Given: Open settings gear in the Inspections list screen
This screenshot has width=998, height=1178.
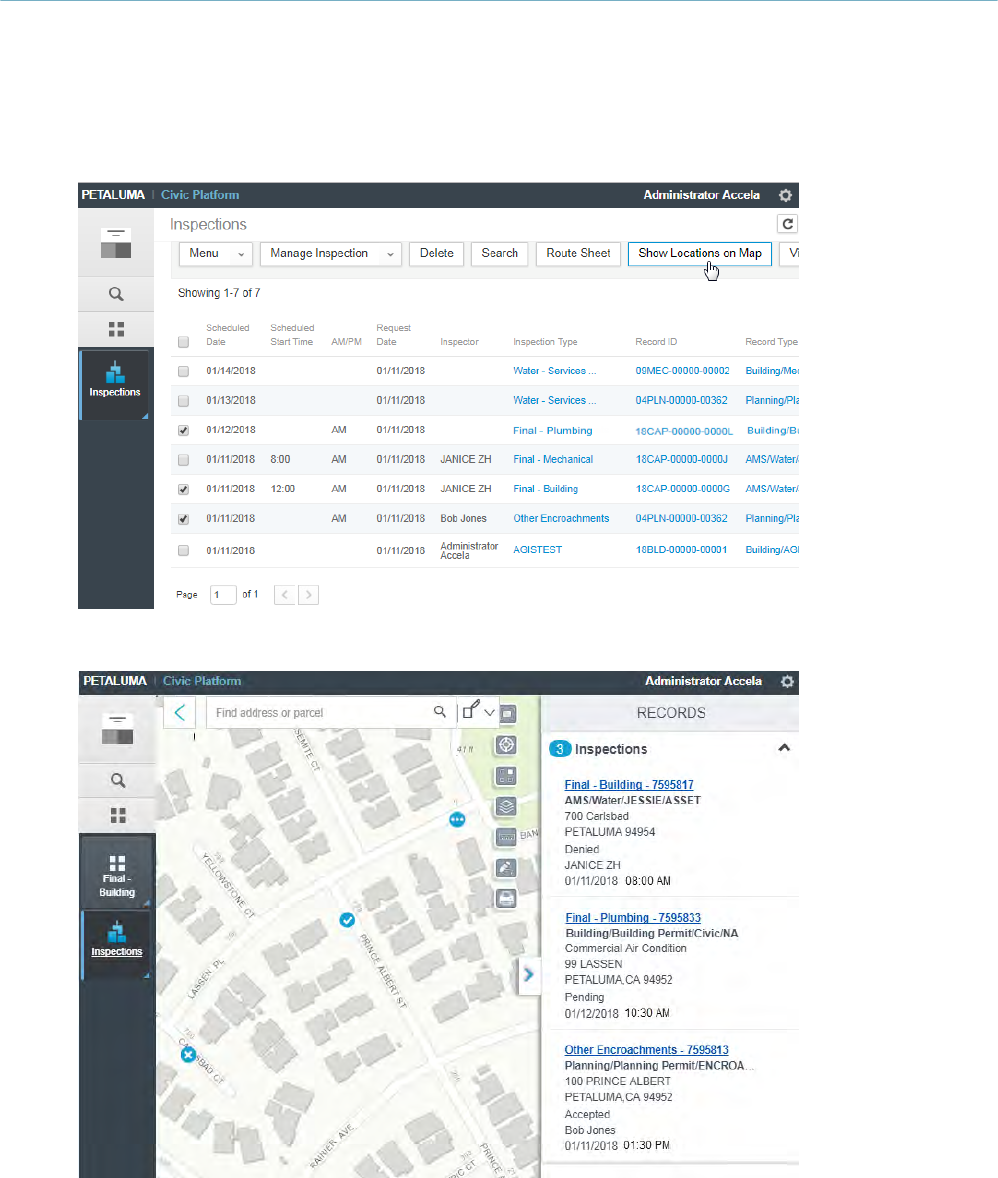Looking at the screenshot, I should [x=785, y=195].
